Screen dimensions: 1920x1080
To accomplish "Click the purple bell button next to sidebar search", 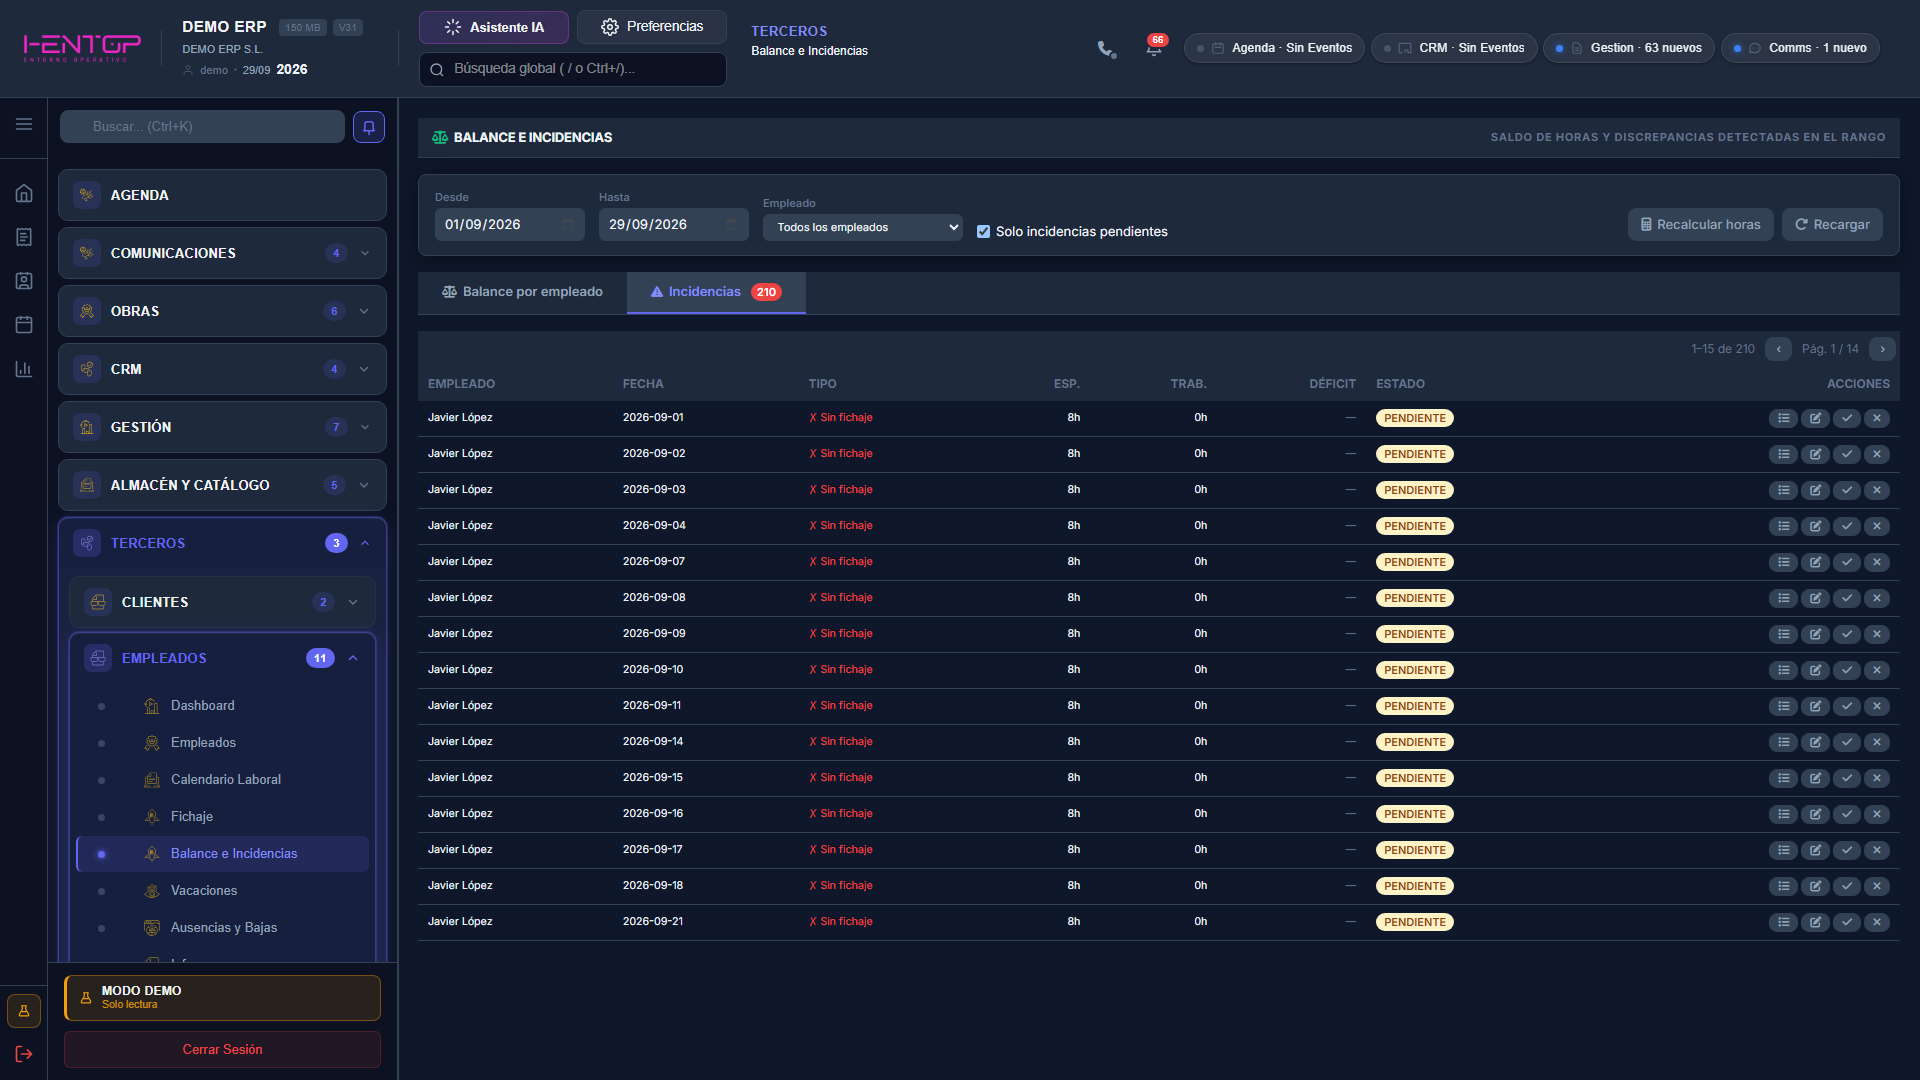I will [369, 127].
